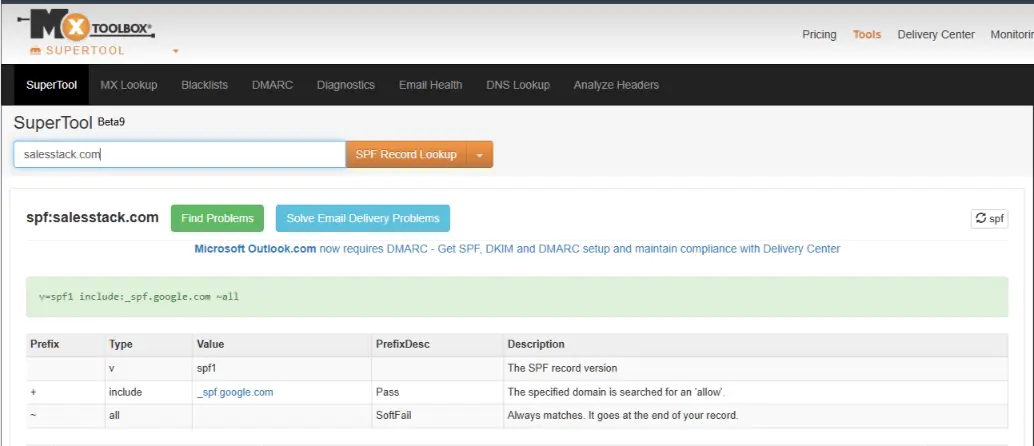Open the Pricing page

click(x=819, y=34)
